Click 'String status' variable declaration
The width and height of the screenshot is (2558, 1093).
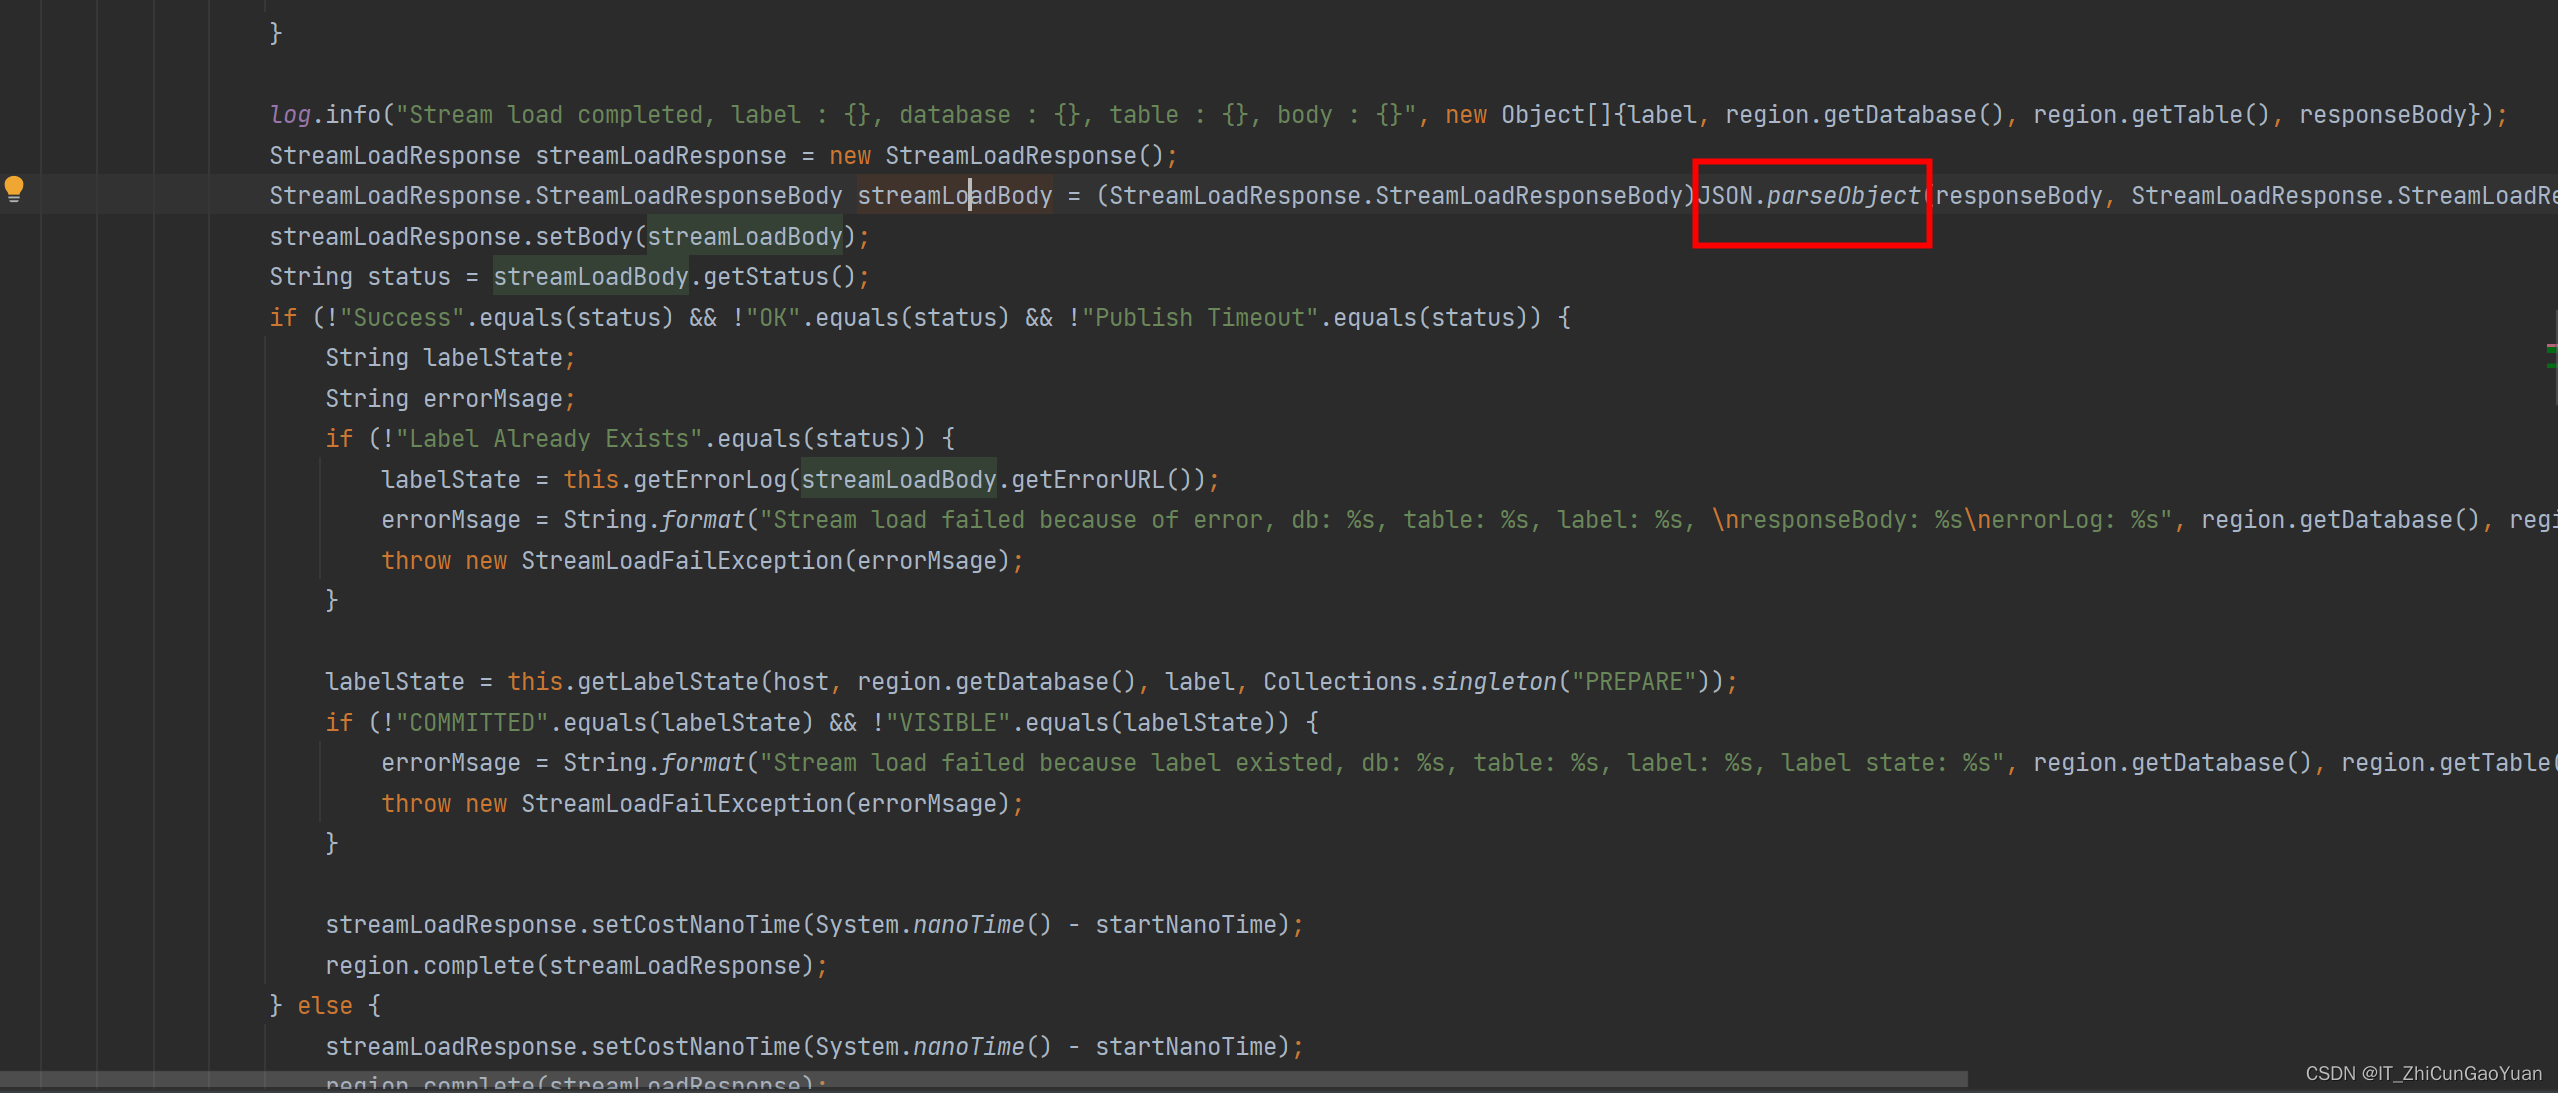pos(359,277)
